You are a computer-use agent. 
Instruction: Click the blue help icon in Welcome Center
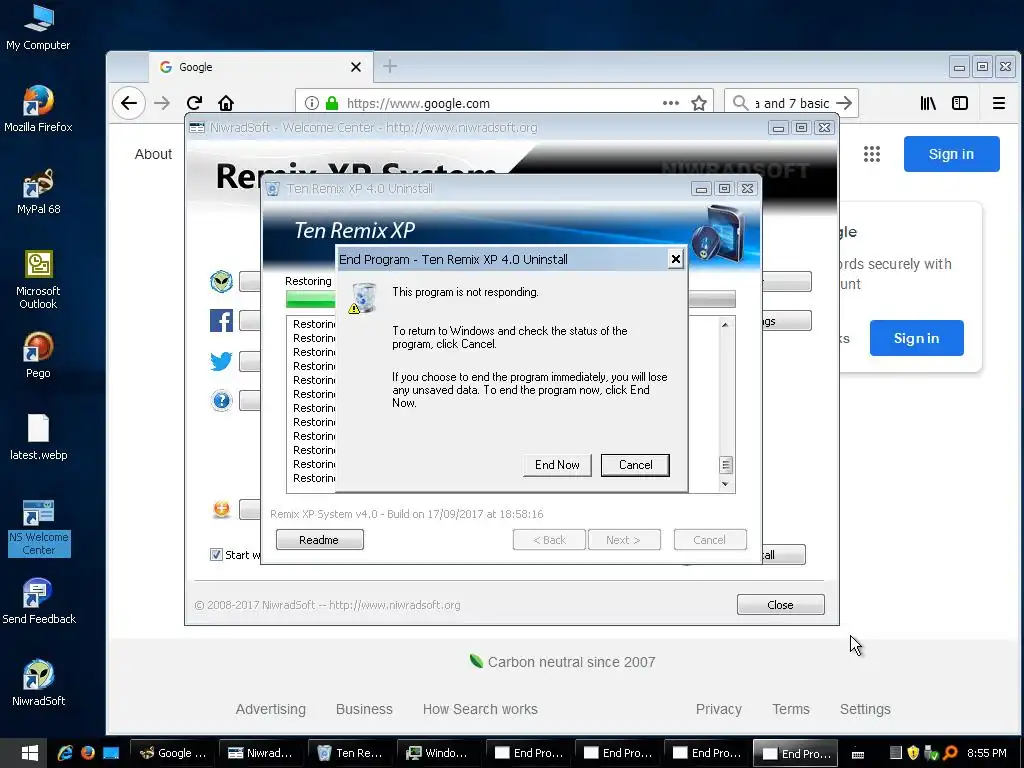tap(221, 400)
